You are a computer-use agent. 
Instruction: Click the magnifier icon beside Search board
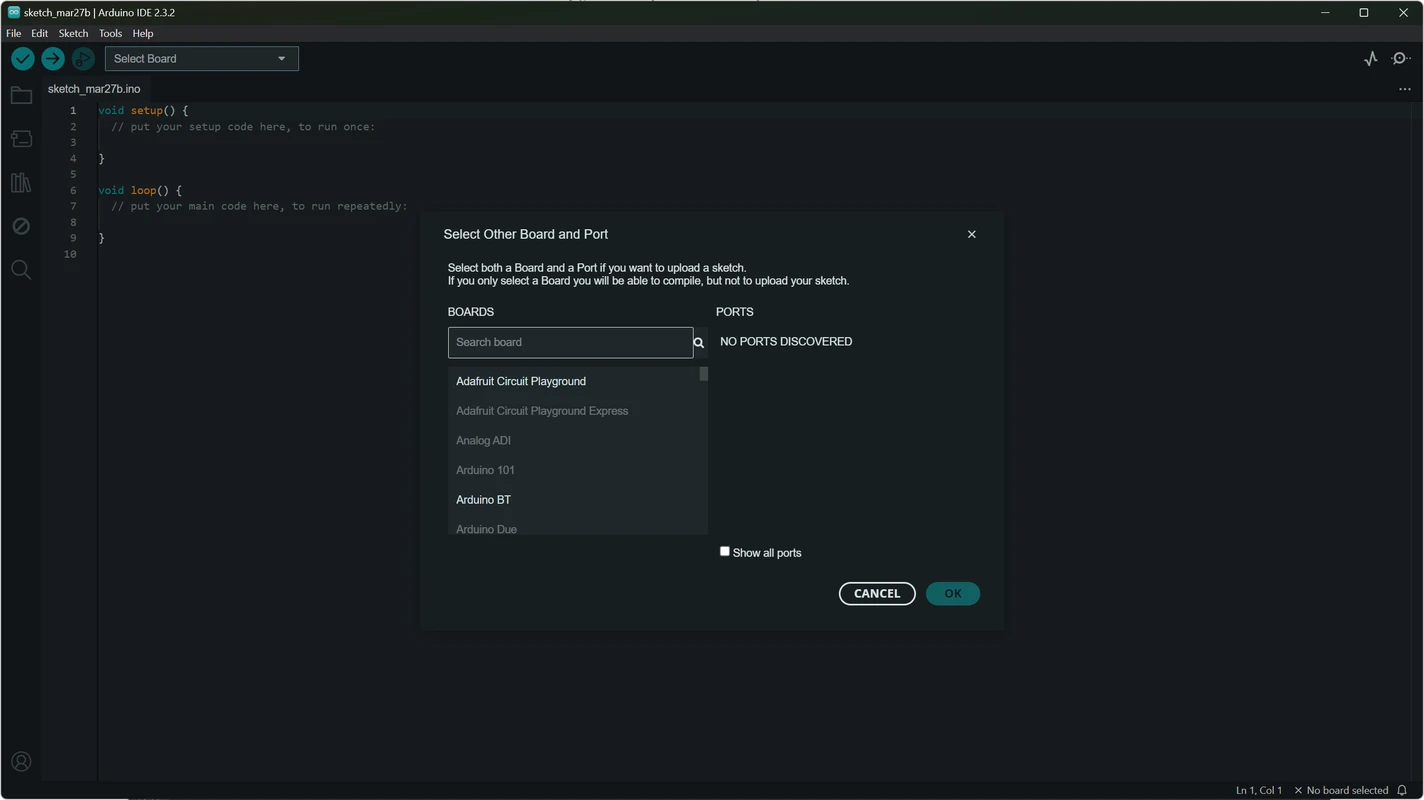click(x=699, y=343)
